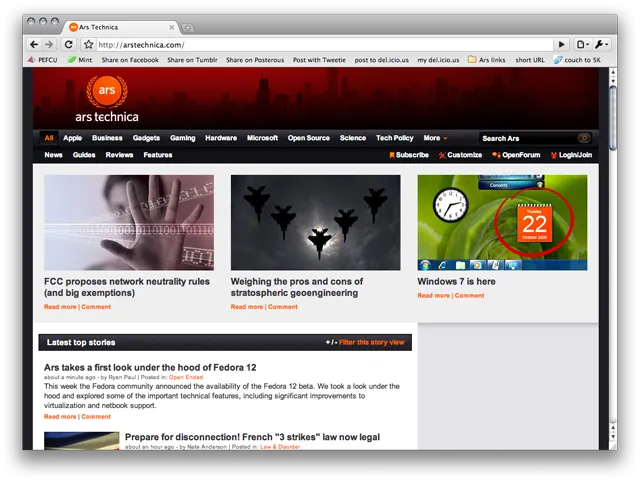The height and width of the screenshot is (481, 640).
Task: Go back with the browser back arrow
Action: (x=34, y=44)
